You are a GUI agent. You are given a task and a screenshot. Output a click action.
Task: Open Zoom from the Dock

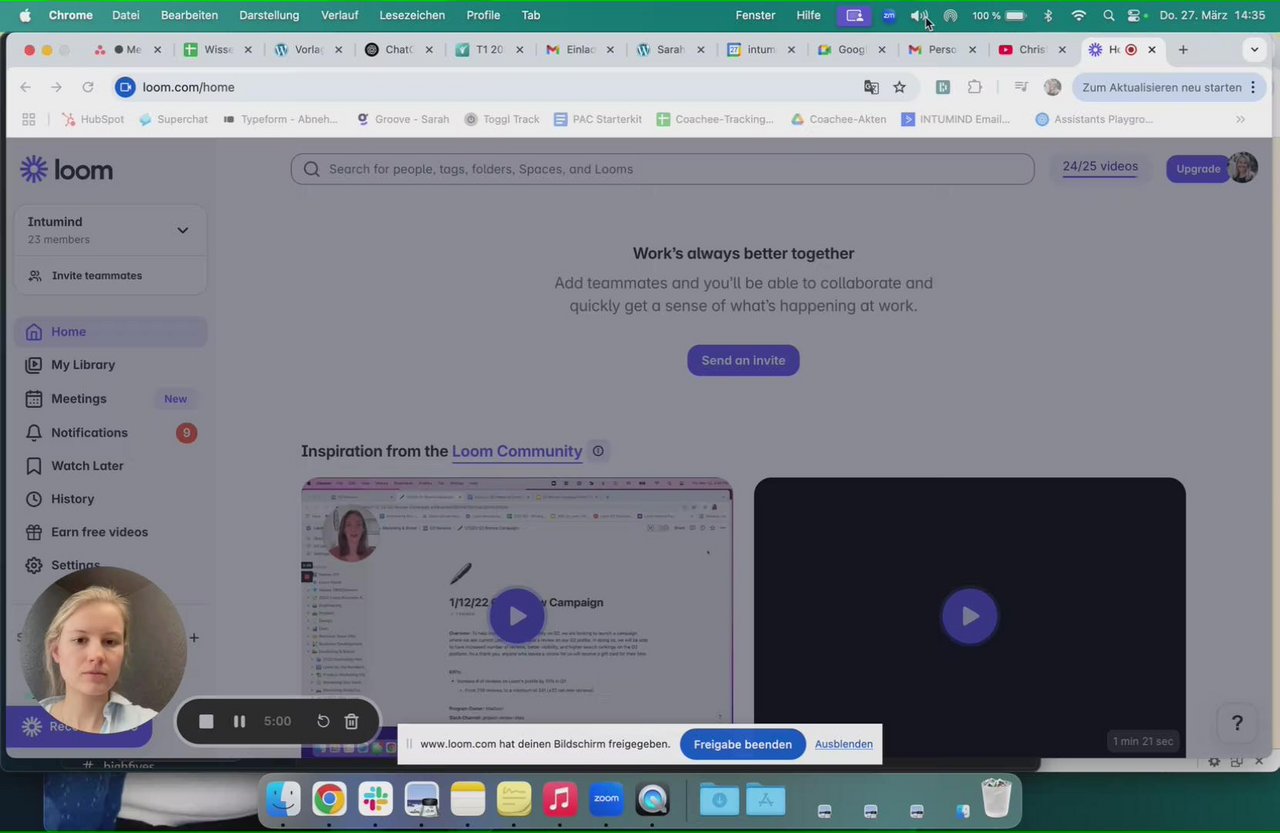click(606, 799)
